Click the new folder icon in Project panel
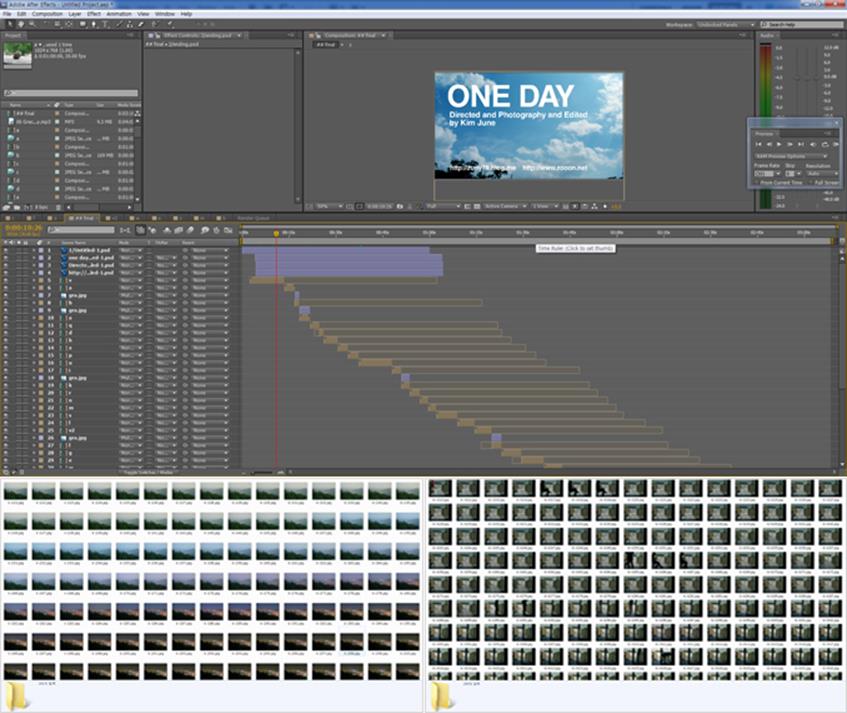Image resolution: width=847 pixels, height=713 pixels. tap(17, 207)
